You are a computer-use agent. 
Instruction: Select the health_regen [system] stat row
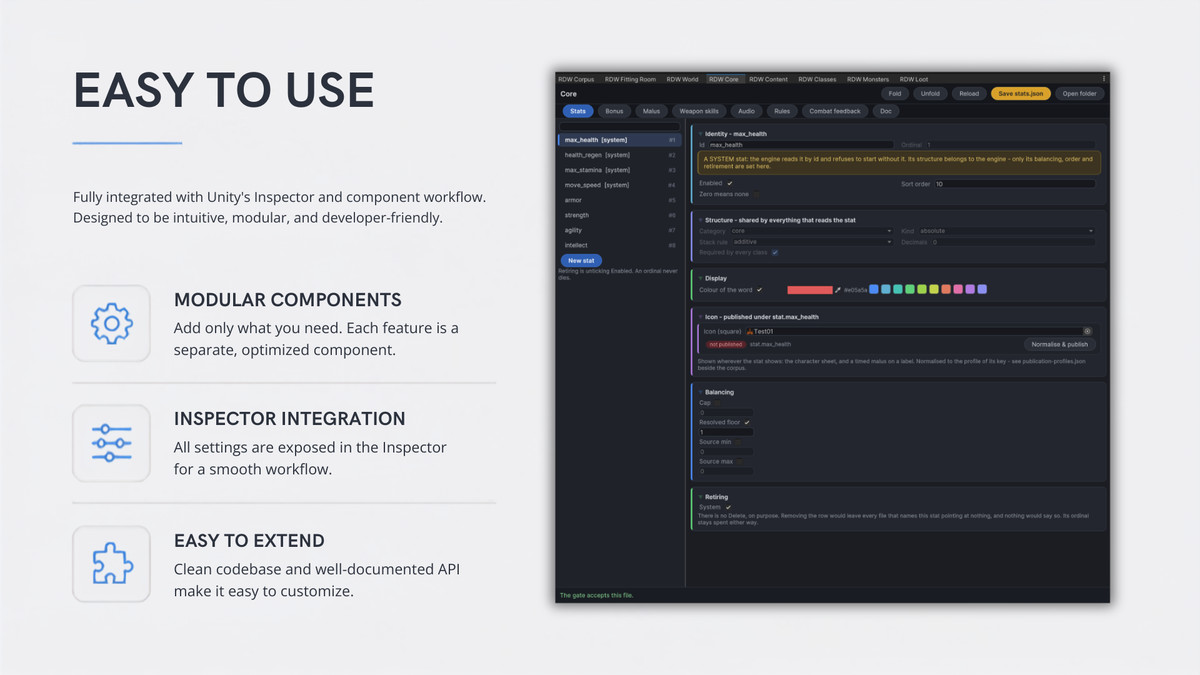tap(618, 155)
